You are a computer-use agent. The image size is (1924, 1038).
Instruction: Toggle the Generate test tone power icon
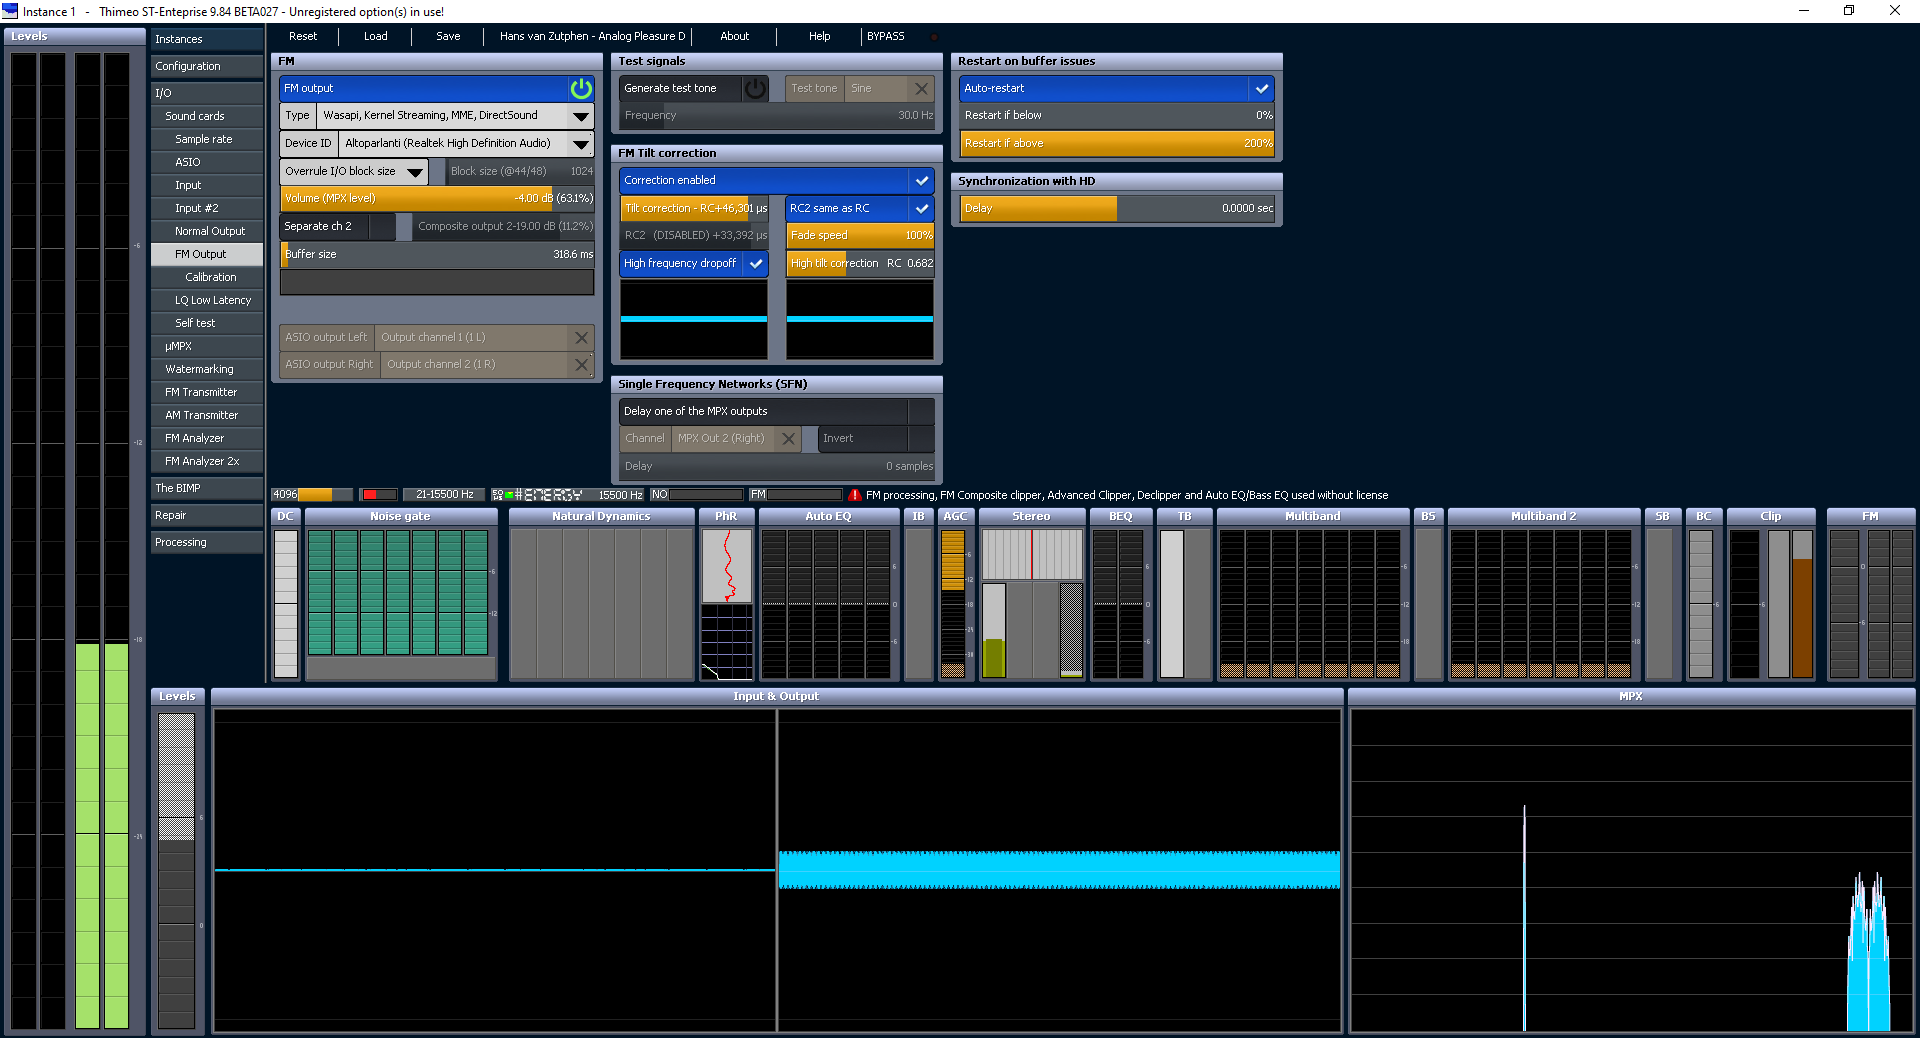click(x=755, y=88)
